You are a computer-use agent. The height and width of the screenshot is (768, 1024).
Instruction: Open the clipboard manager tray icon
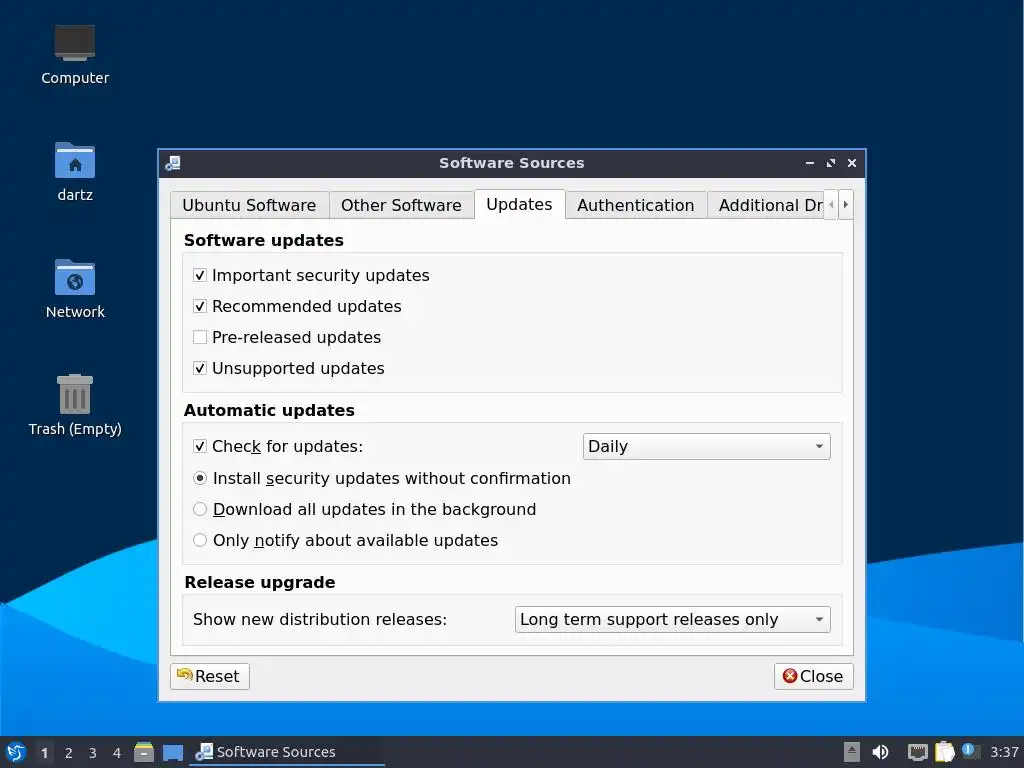(x=944, y=752)
